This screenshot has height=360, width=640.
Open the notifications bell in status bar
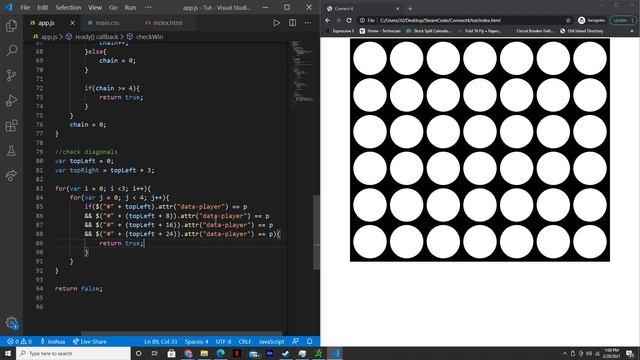point(309,341)
